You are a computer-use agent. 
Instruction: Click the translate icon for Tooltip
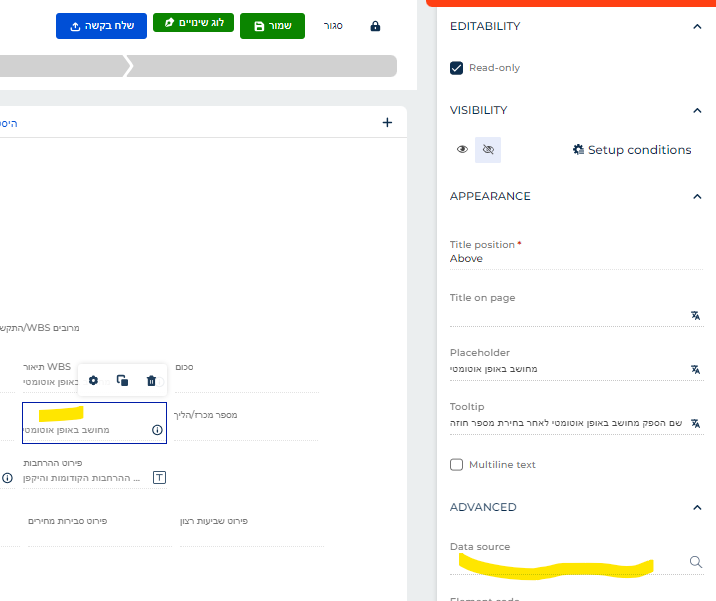[695, 423]
